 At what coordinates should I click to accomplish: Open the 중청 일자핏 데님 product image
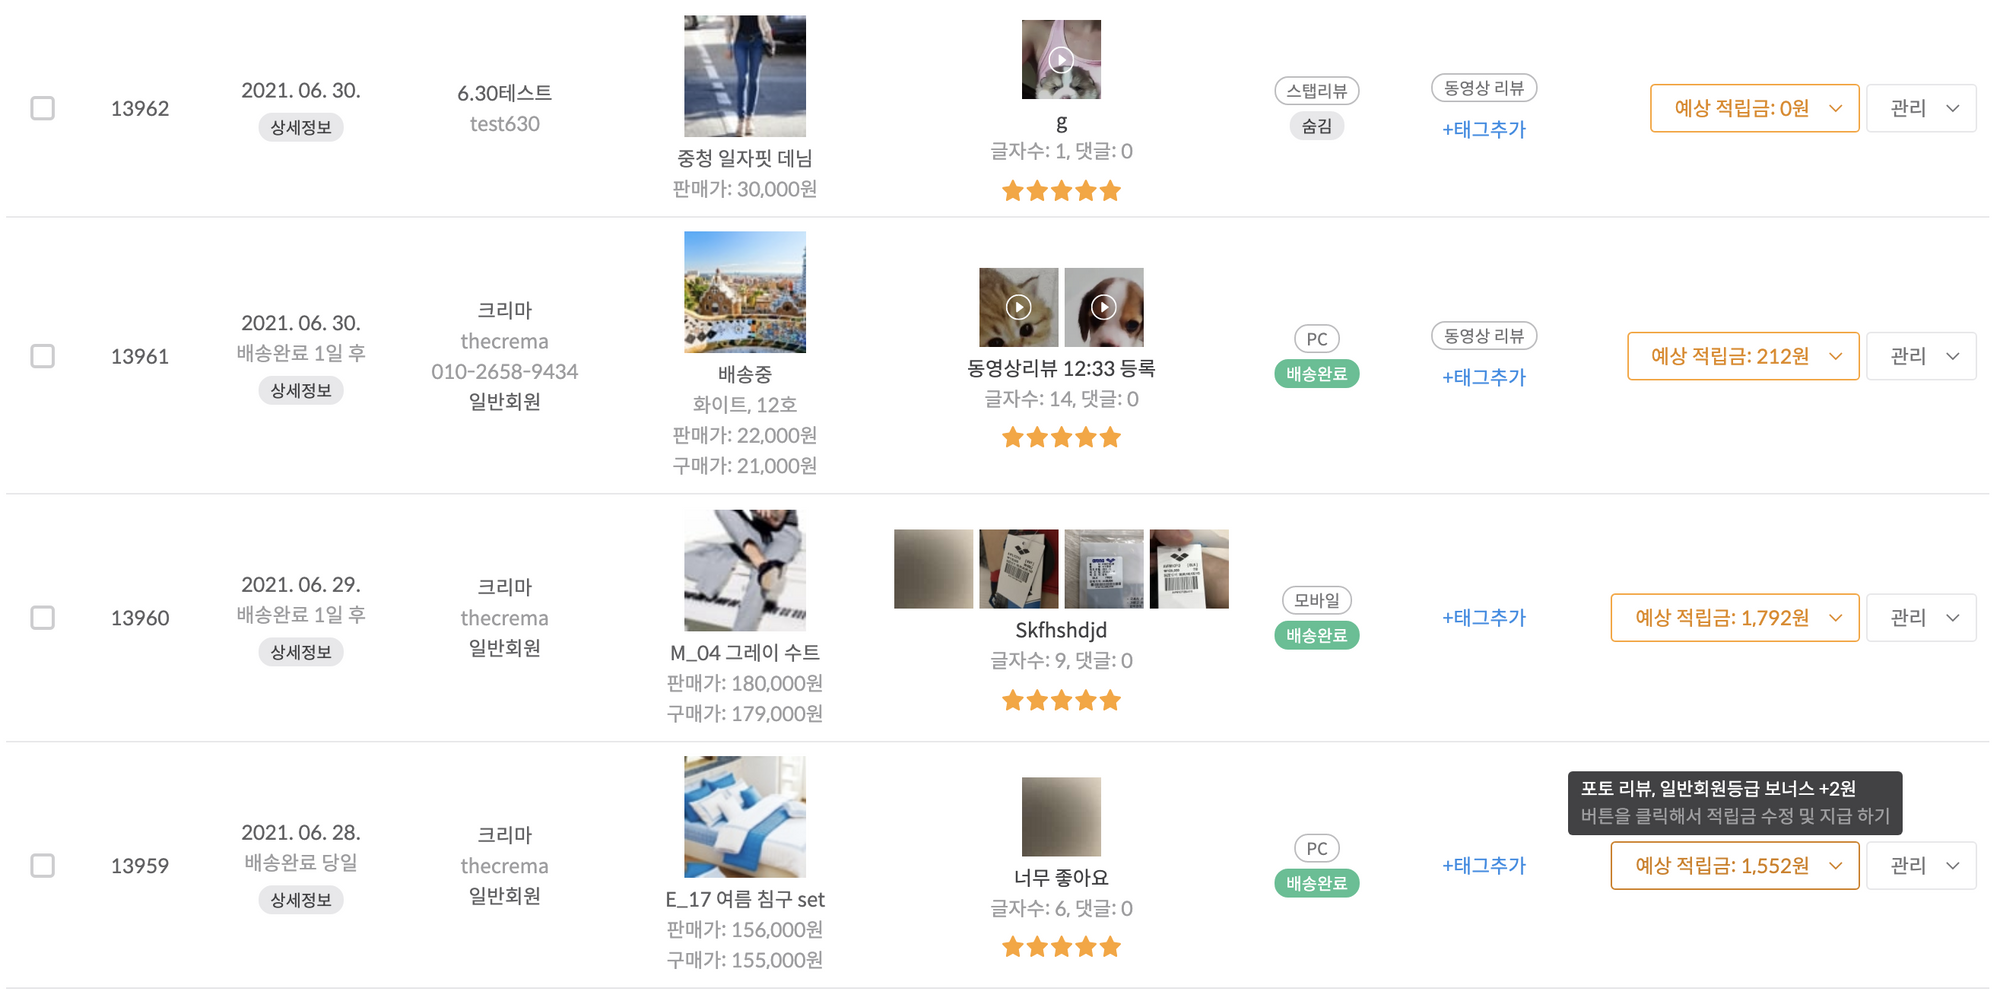pyautogui.click(x=745, y=76)
